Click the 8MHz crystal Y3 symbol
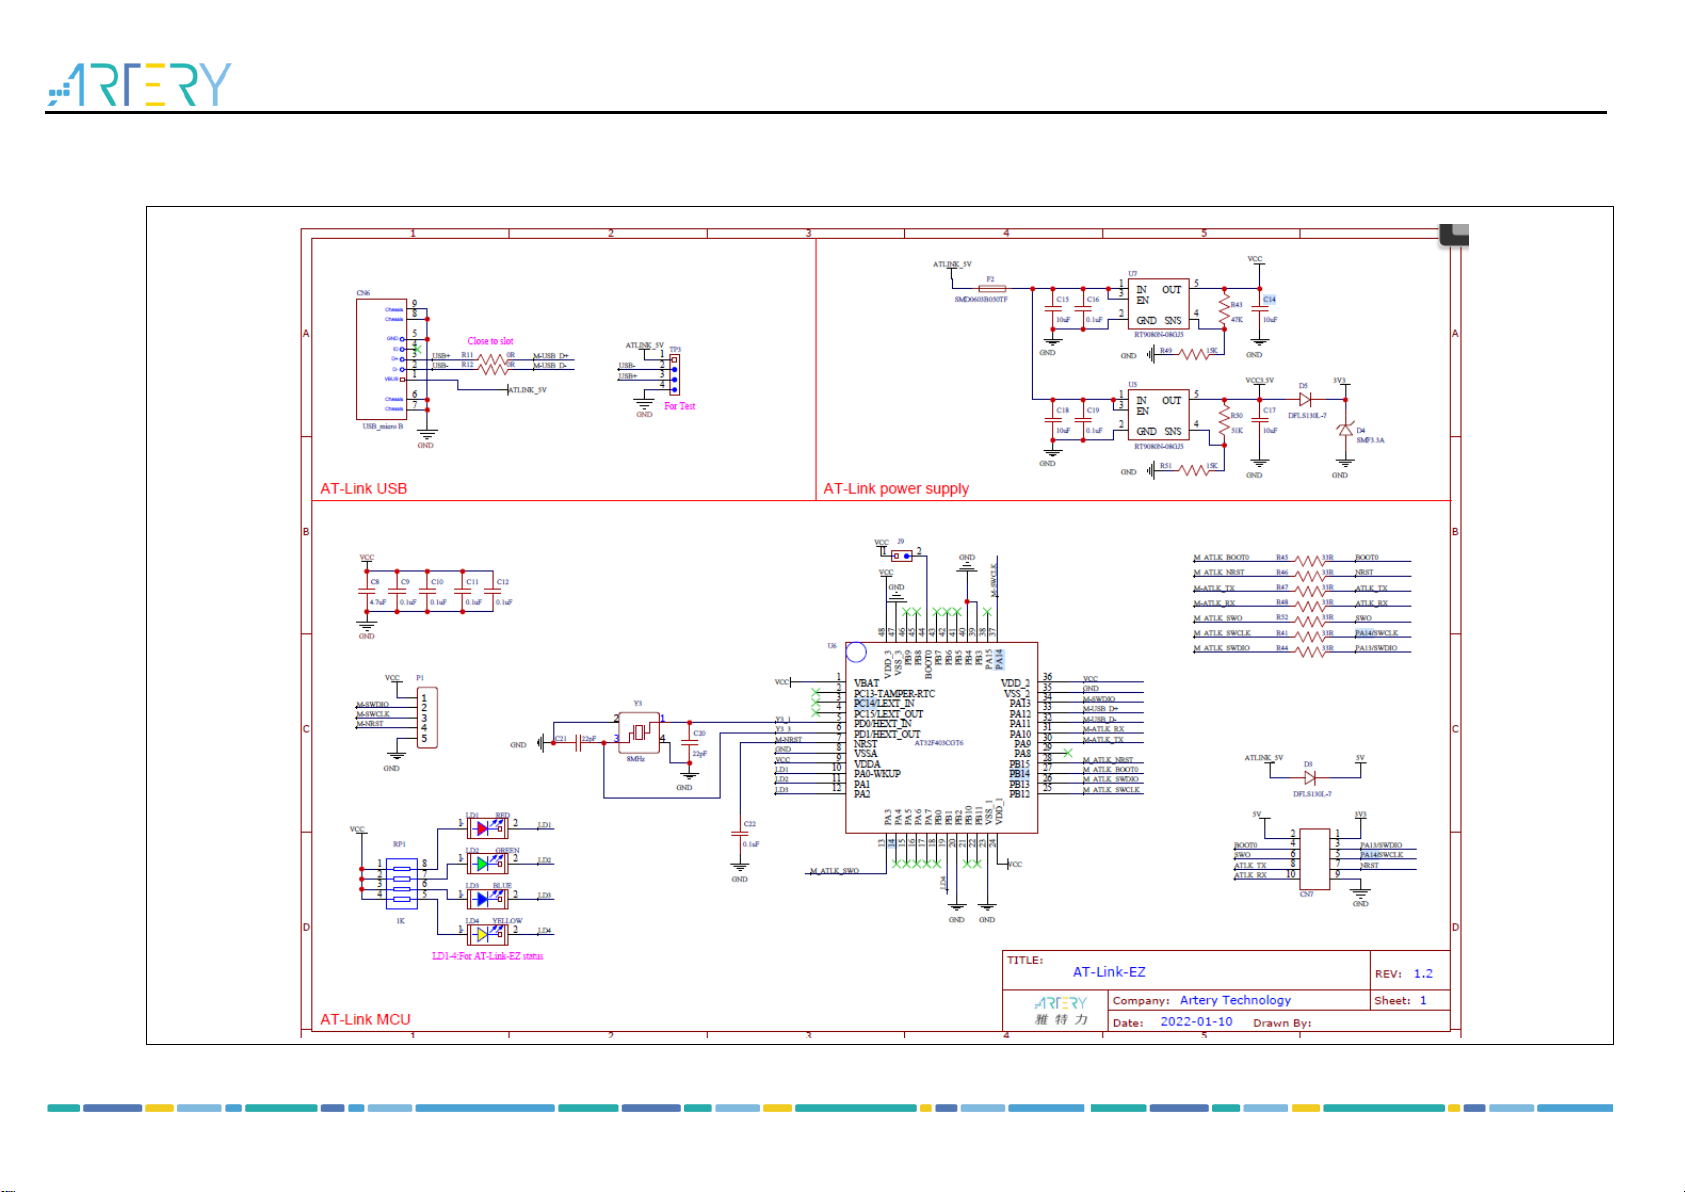Viewport: 1685px width, 1192px height. pyautogui.click(x=639, y=732)
